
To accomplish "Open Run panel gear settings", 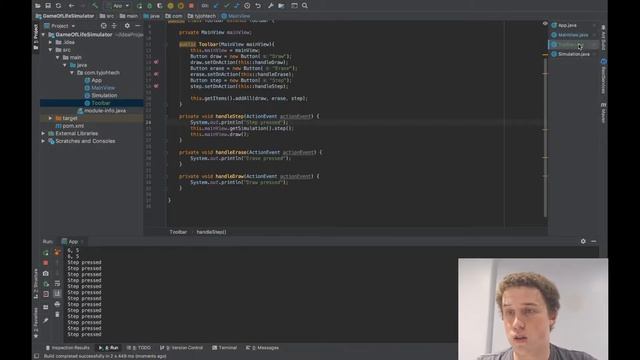I will [x=583, y=241].
